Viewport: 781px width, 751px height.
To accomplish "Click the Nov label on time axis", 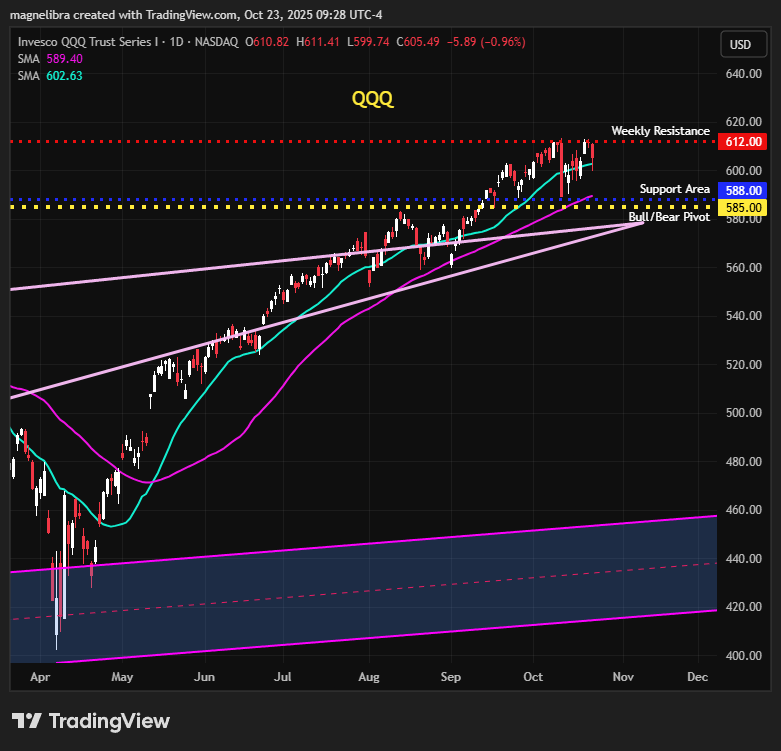I will [x=623, y=677].
